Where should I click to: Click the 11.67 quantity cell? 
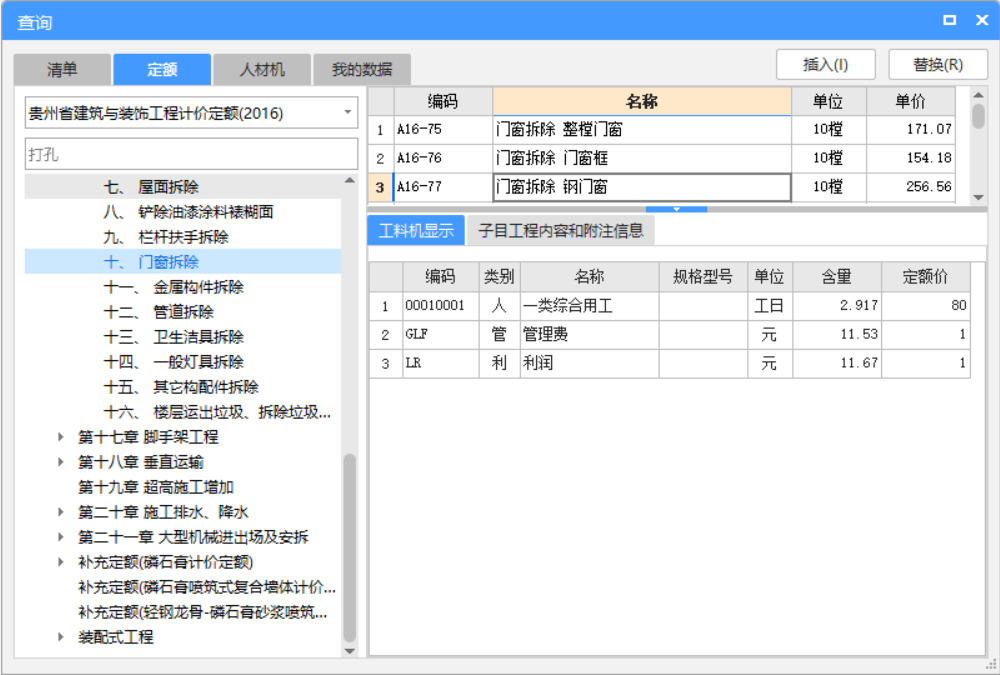tap(837, 363)
